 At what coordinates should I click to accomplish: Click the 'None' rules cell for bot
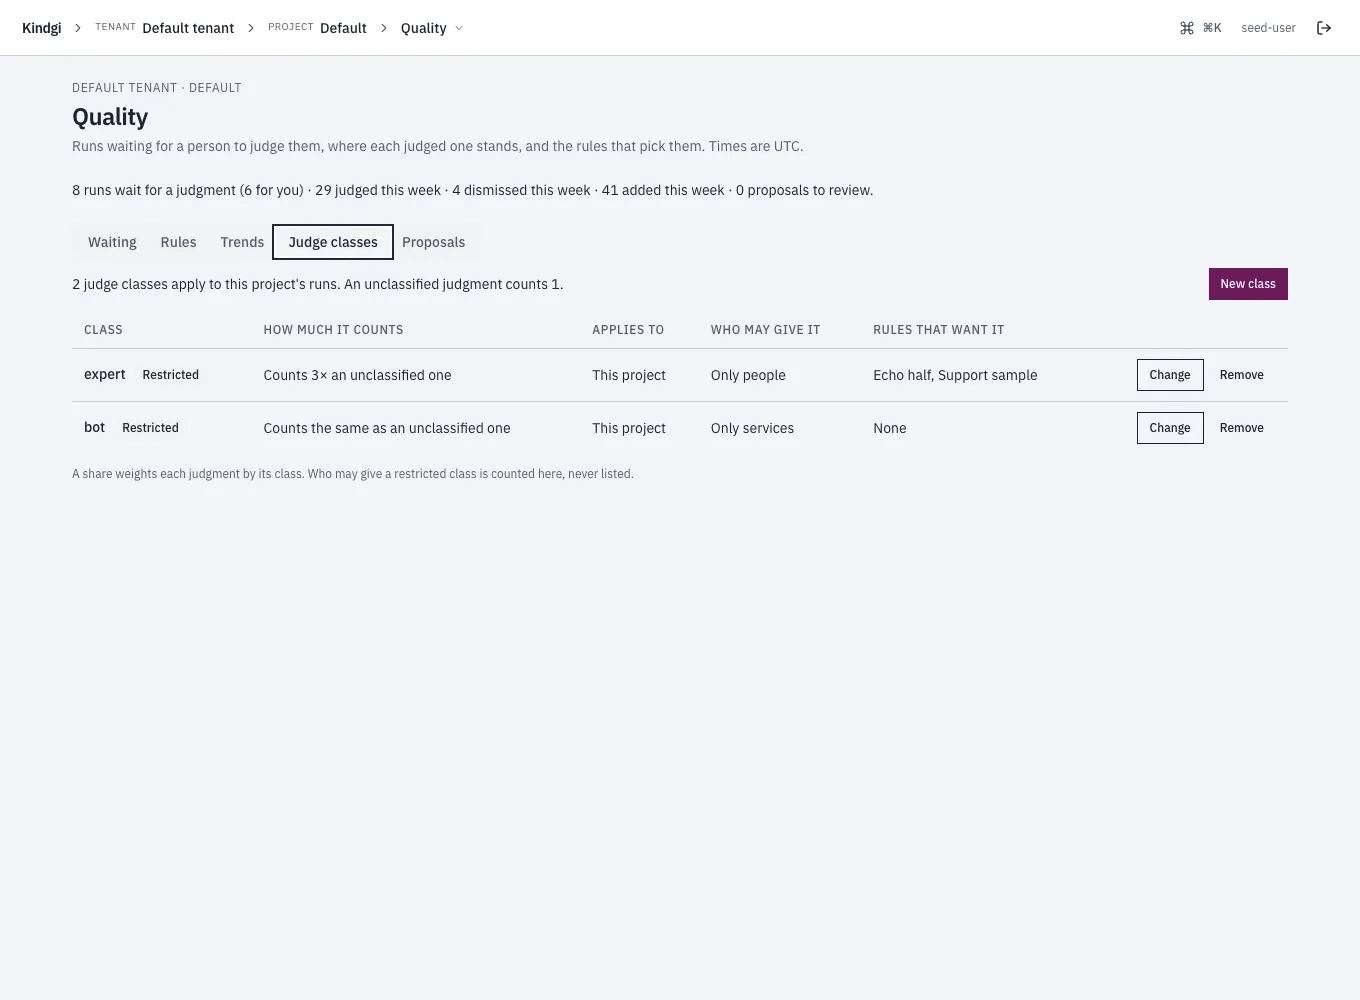click(x=890, y=428)
